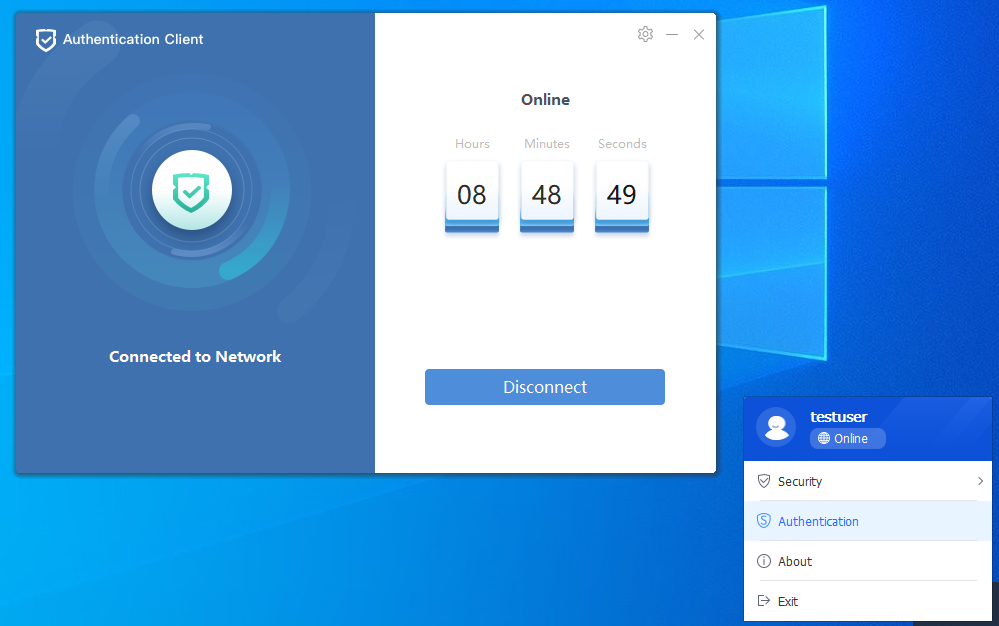Click the Minutes counter showing 48
This screenshot has height=626, width=999.
click(x=547, y=194)
